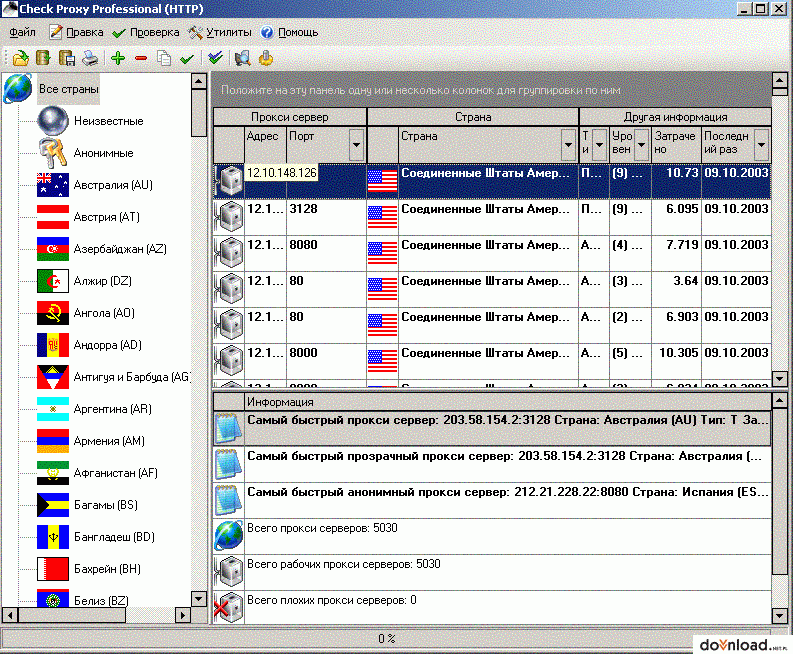Click the 0% progress bar
Image resolution: width=793 pixels, height=654 pixels.
coord(387,639)
